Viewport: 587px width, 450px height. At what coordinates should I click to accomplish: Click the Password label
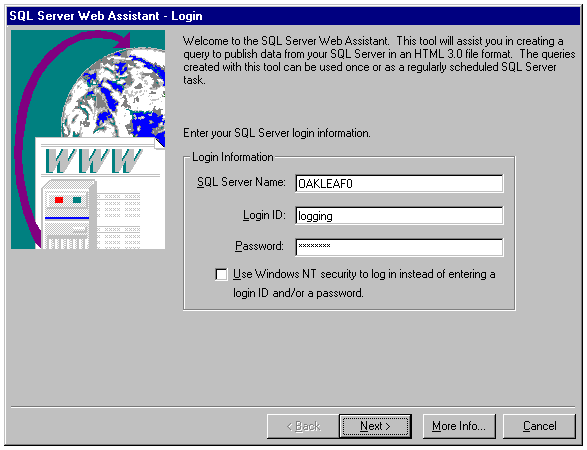(x=259, y=246)
